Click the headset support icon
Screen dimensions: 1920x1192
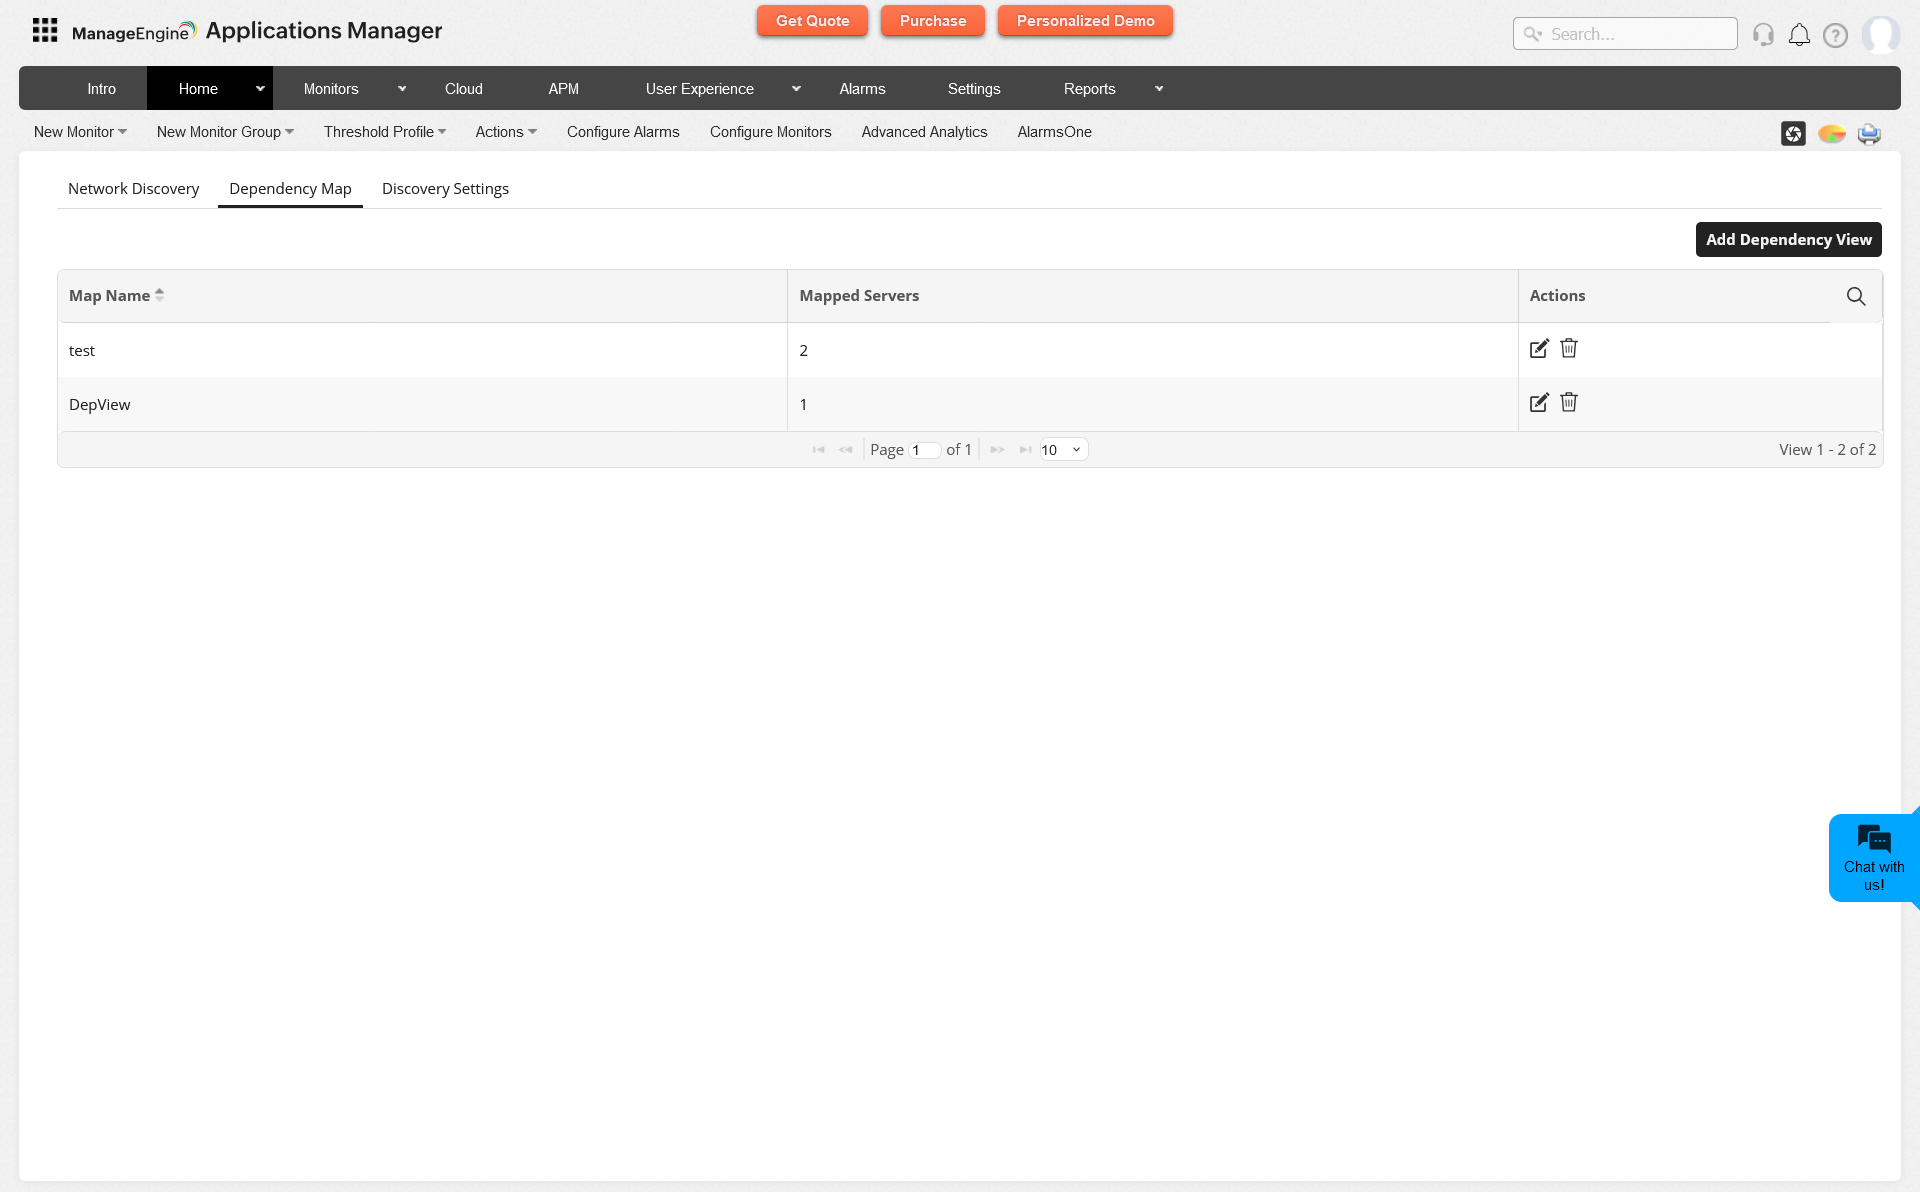click(x=1763, y=34)
